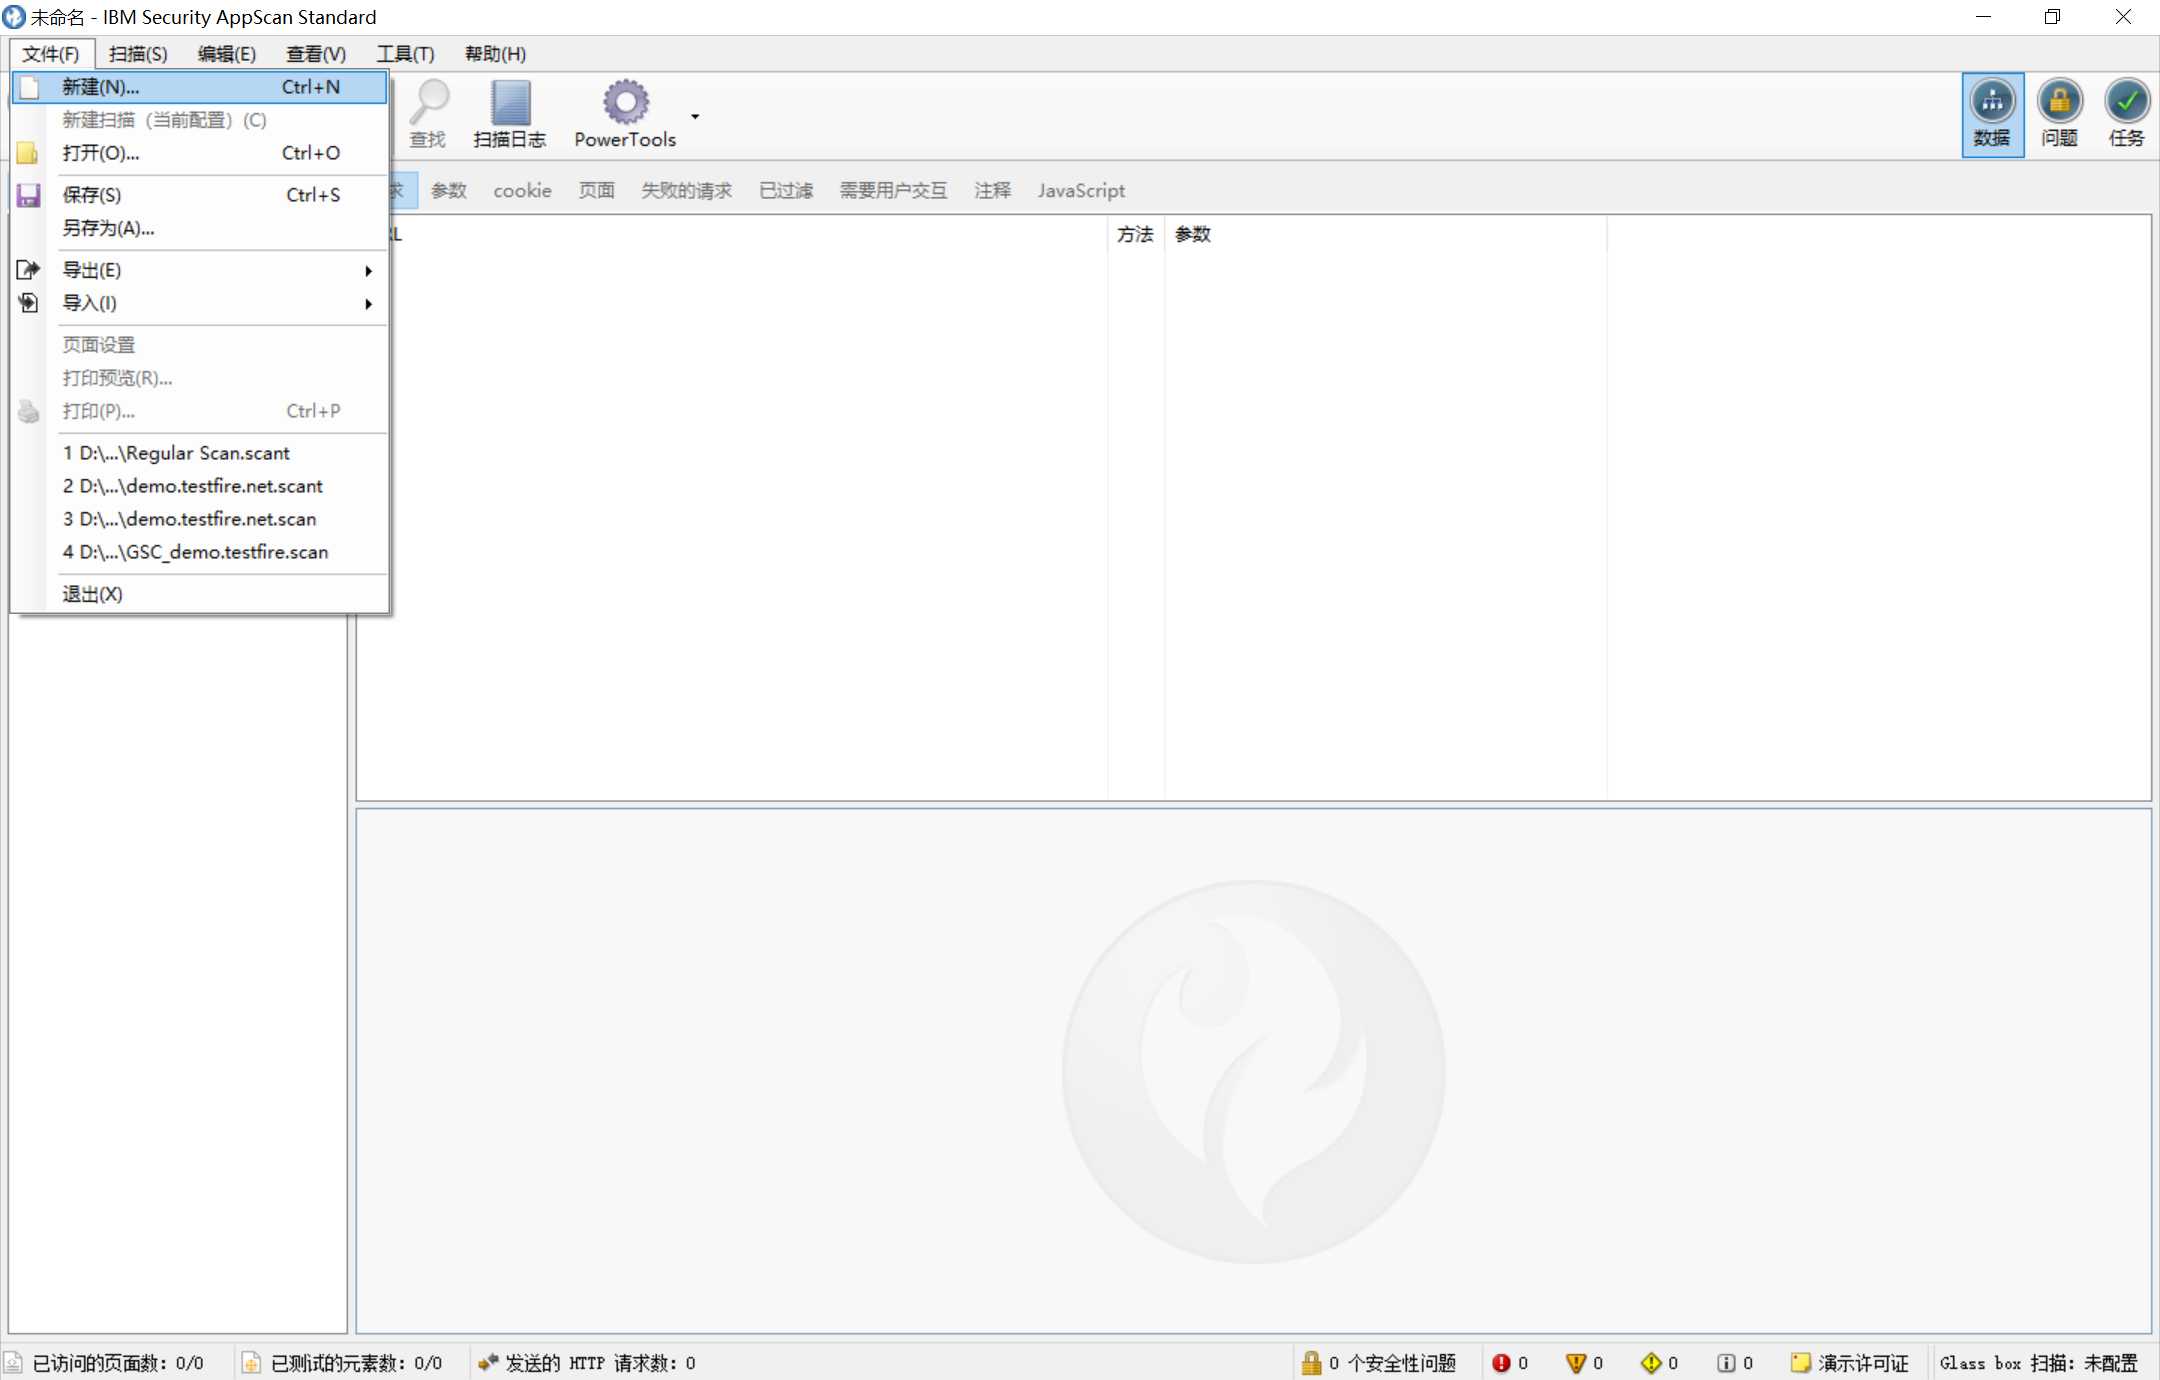
Task: Open the 查看(V) menu
Action: pyautogui.click(x=316, y=54)
